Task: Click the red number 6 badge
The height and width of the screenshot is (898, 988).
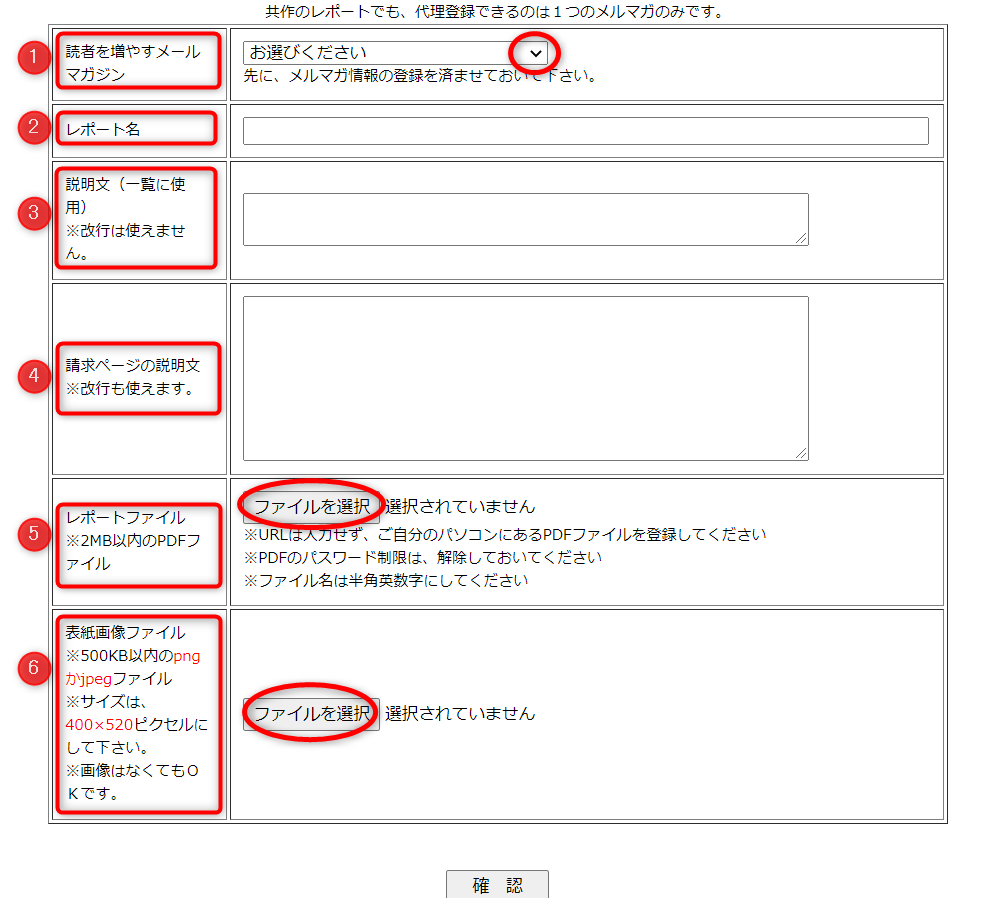Action: click(x=35, y=669)
